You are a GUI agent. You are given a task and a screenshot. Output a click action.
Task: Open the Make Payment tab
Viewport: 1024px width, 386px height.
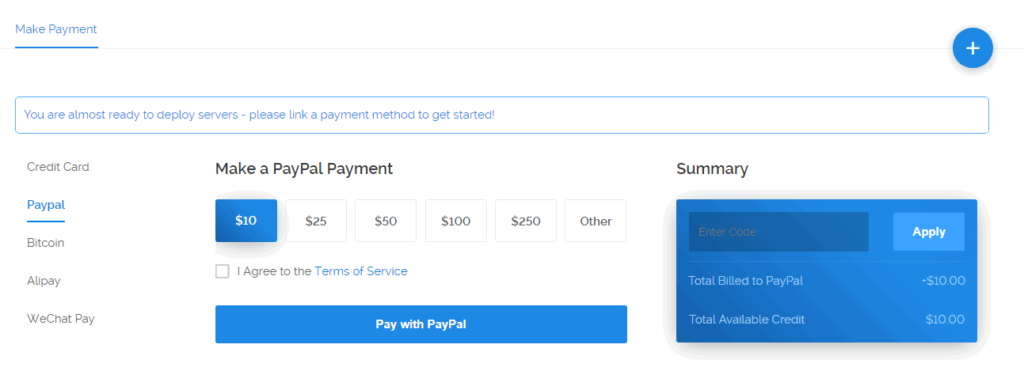click(56, 29)
